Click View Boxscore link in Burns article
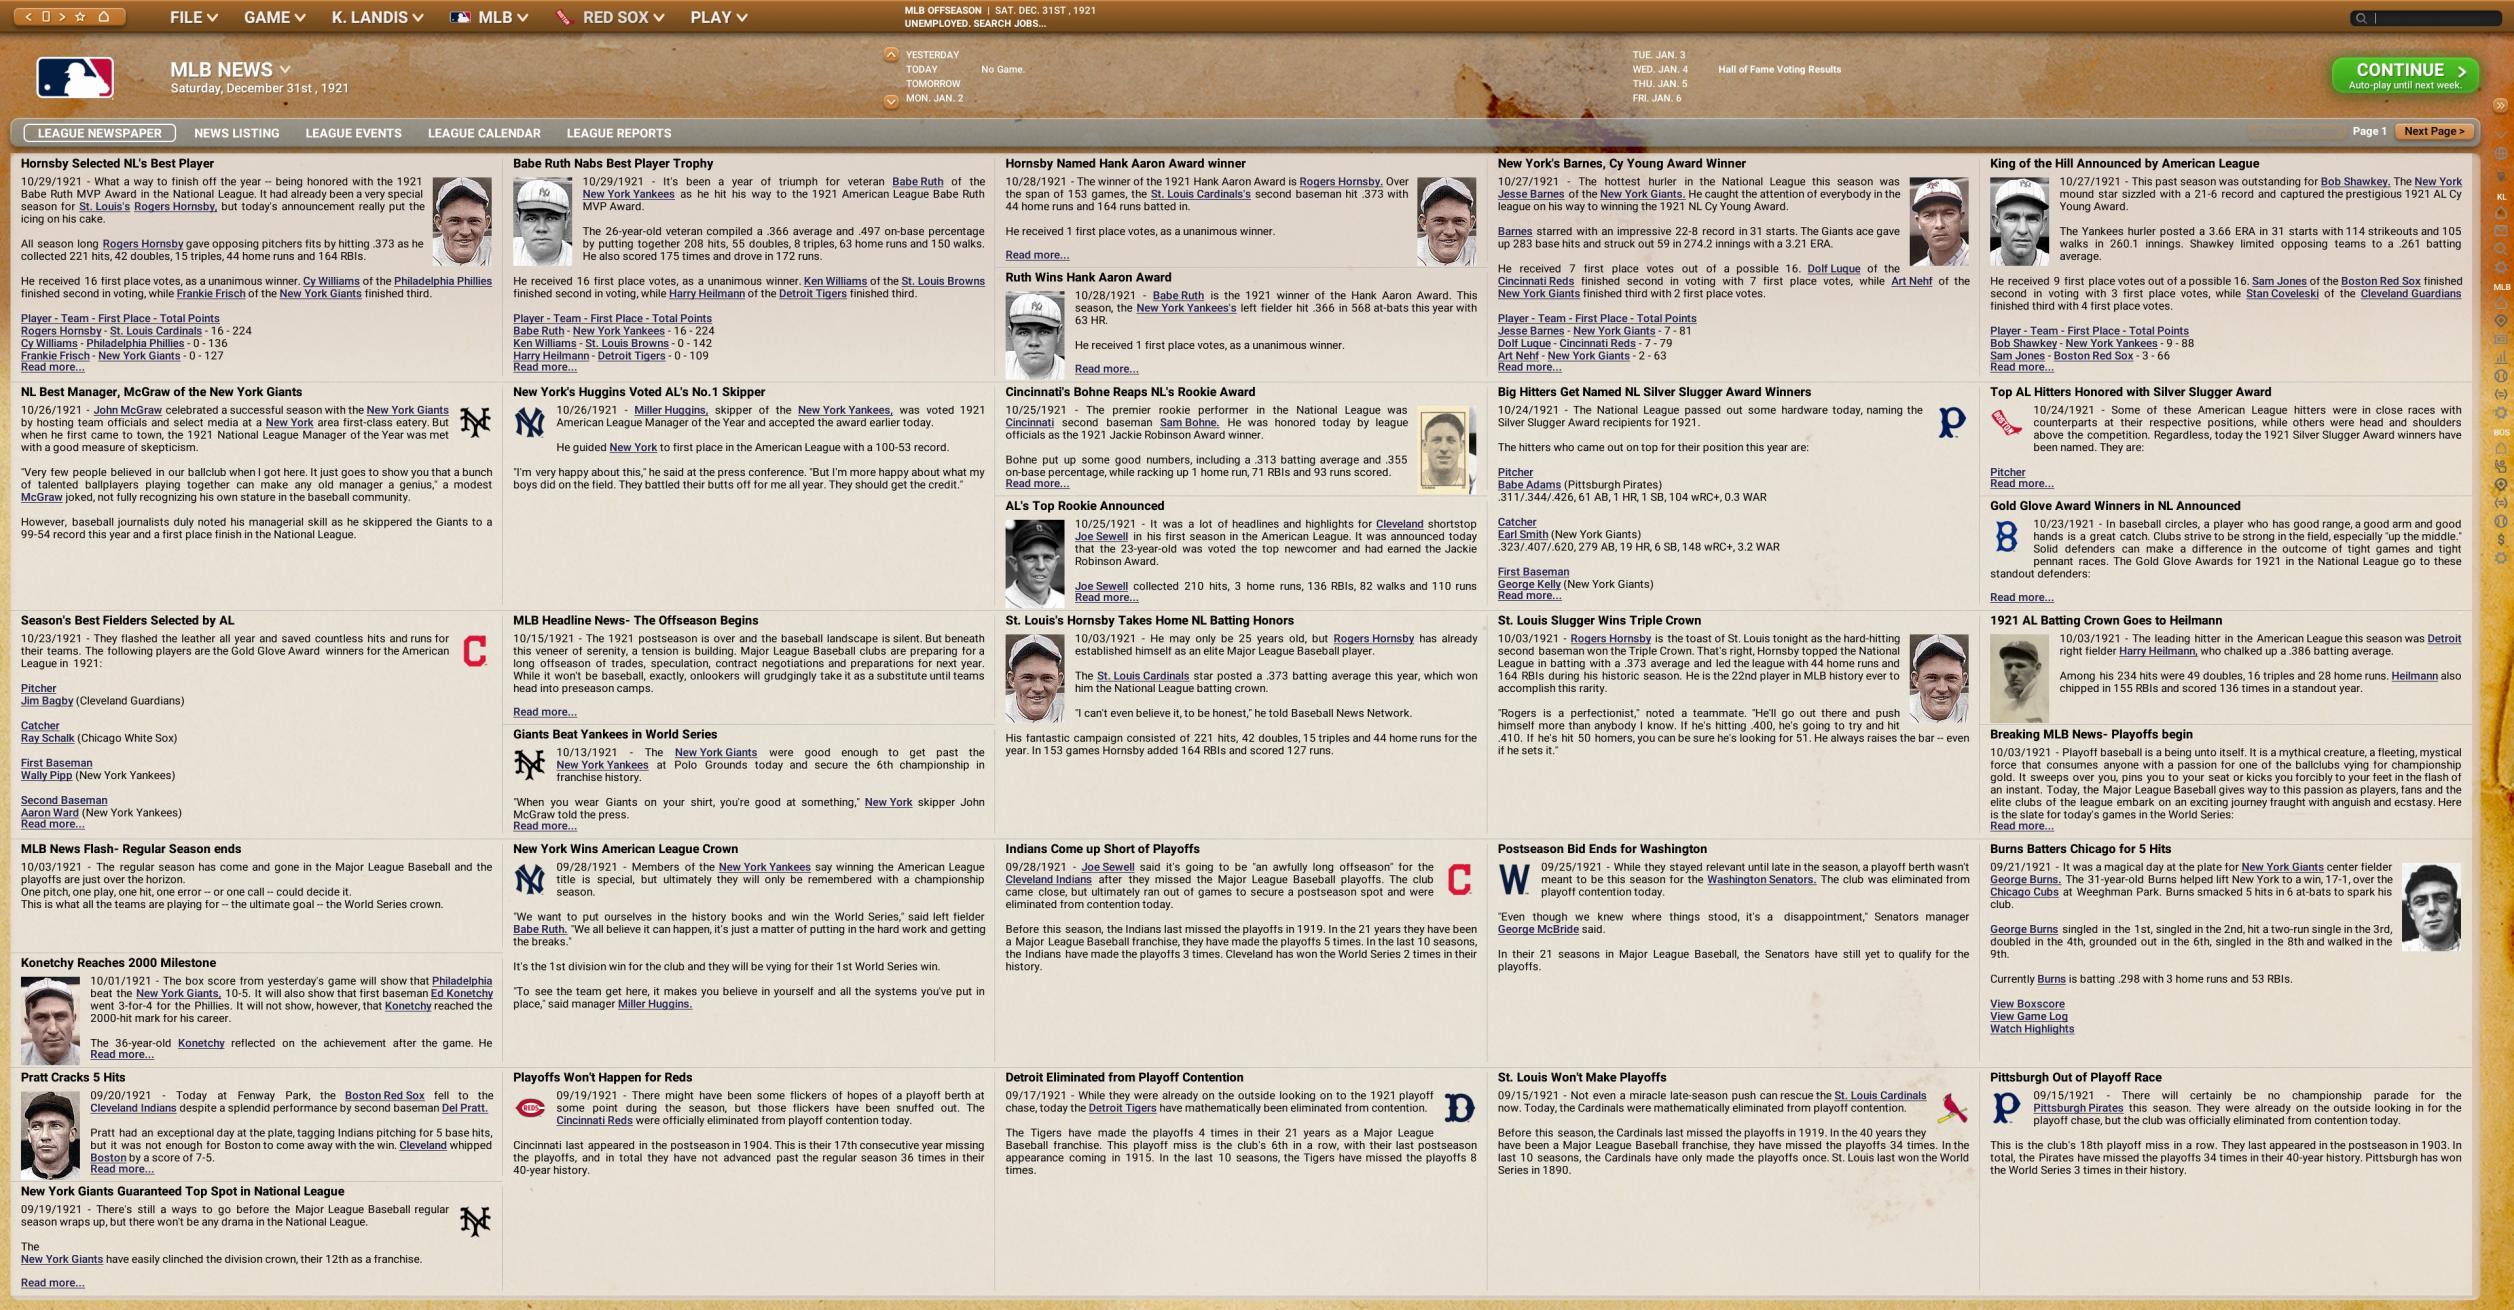Viewport: 2514px width, 1310px height. click(x=2026, y=1004)
